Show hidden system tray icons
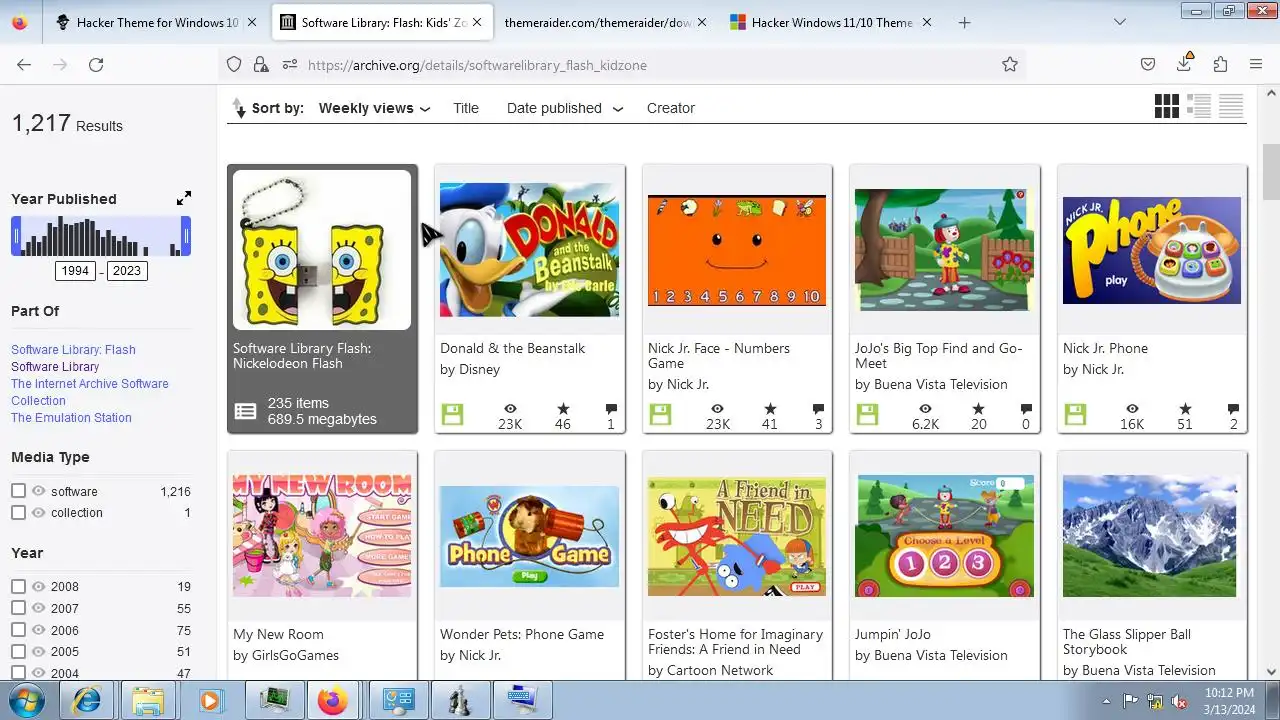Screen dimensions: 1280x720 1106,701
